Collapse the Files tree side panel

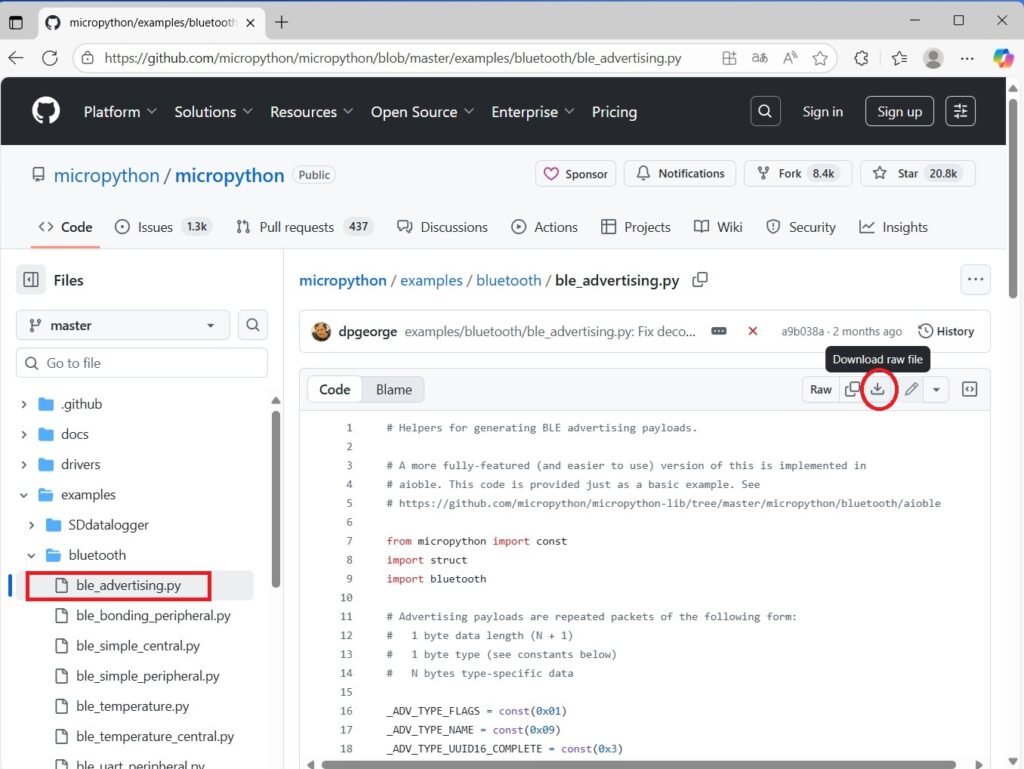(31, 280)
